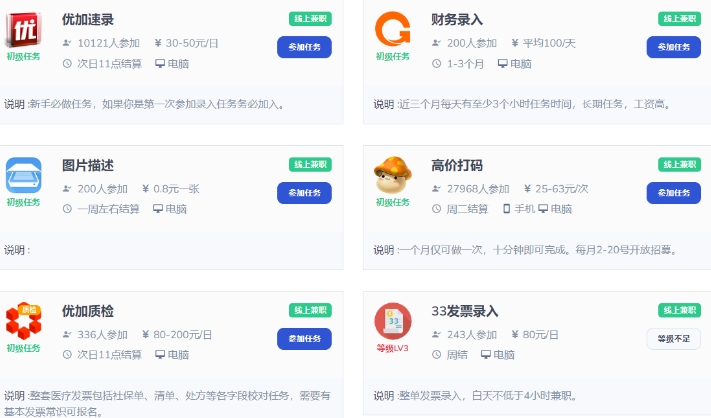Click the clock icon beside 周结
Screen dimensions: 711x418
coord(436,355)
